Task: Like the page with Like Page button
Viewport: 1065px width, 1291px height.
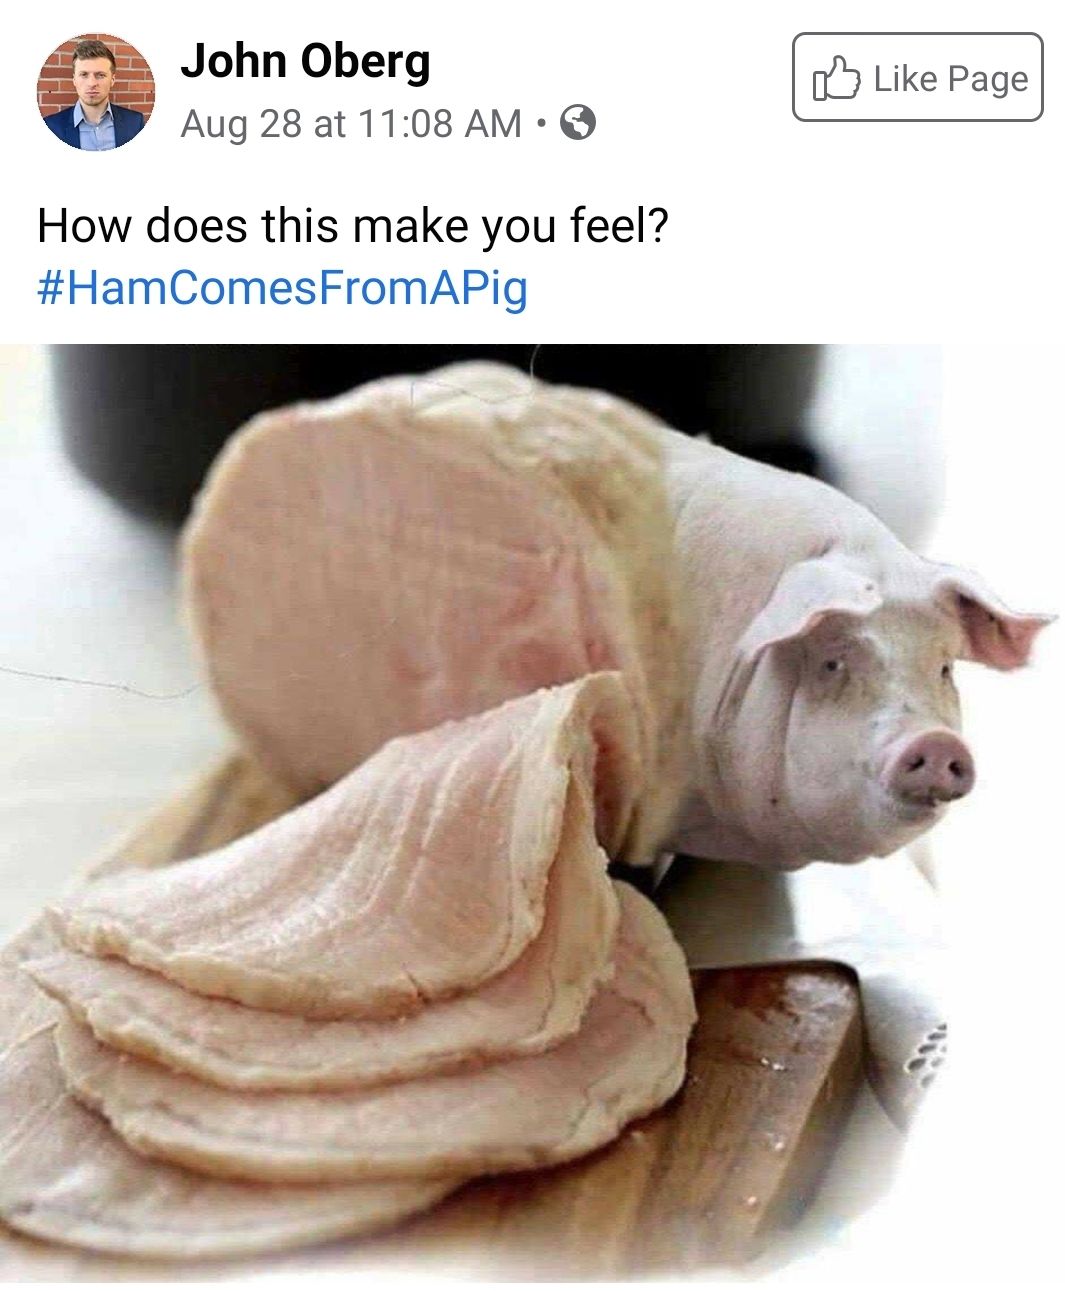Action: (917, 77)
